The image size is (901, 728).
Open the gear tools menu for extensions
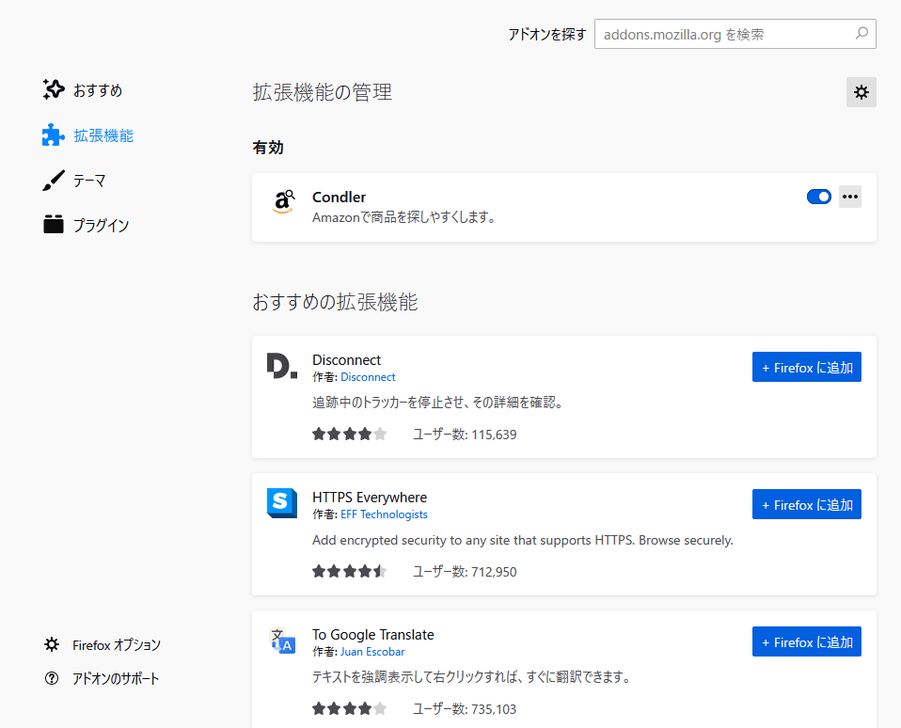click(x=861, y=92)
